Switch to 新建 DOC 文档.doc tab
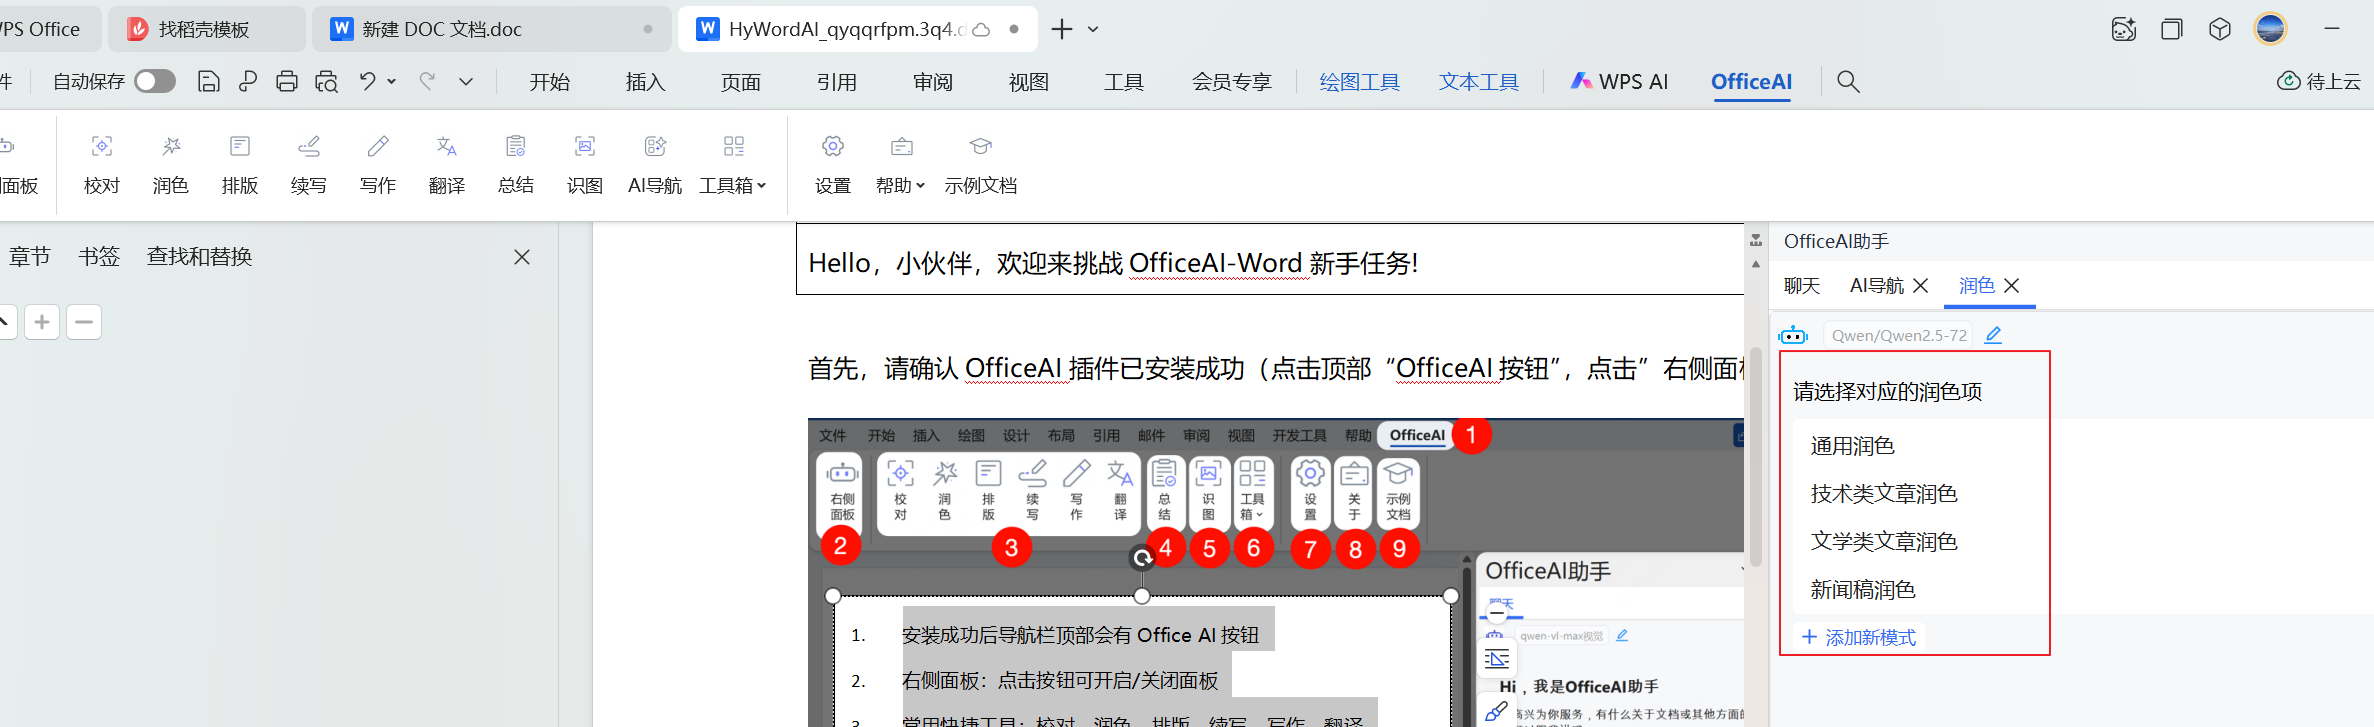Screen dimensions: 2374x727 point(490,29)
